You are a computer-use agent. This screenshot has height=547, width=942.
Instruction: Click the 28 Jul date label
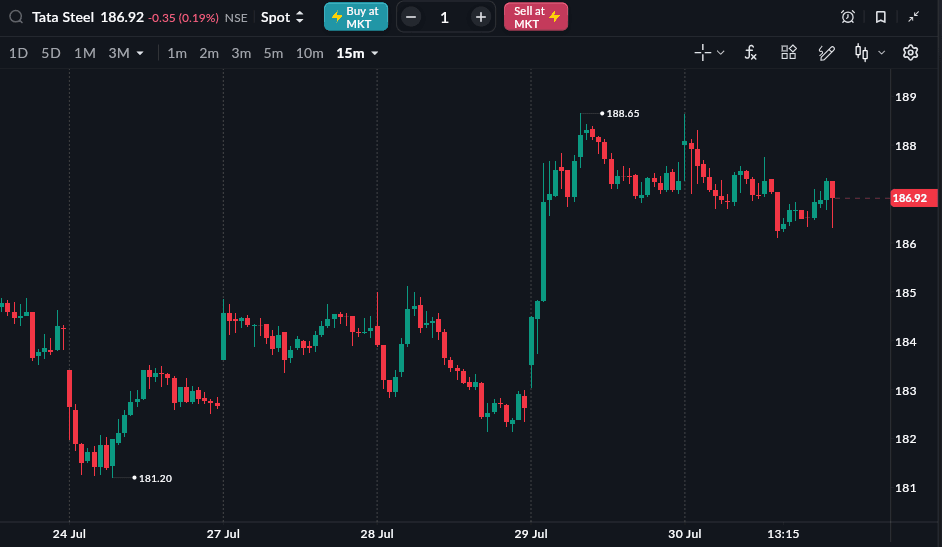(x=377, y=534)
